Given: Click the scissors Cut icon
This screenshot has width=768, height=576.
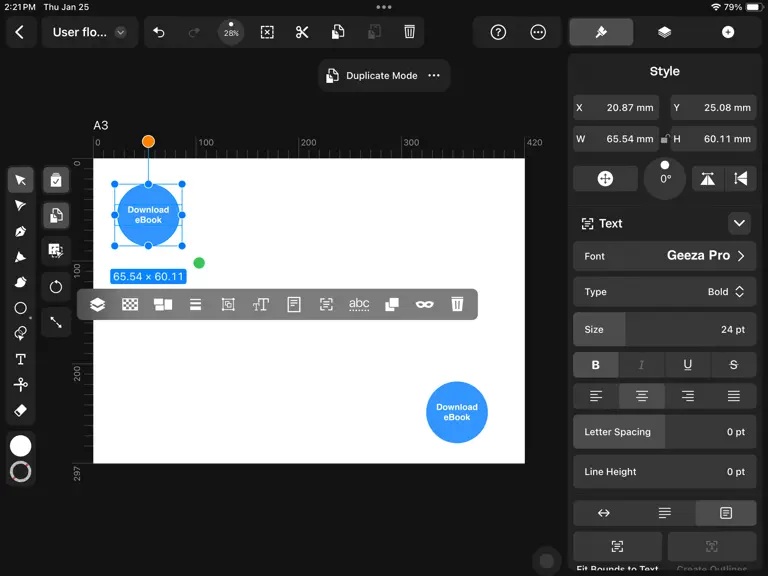Looking at the screenshot, I should (x=302, y=32).
